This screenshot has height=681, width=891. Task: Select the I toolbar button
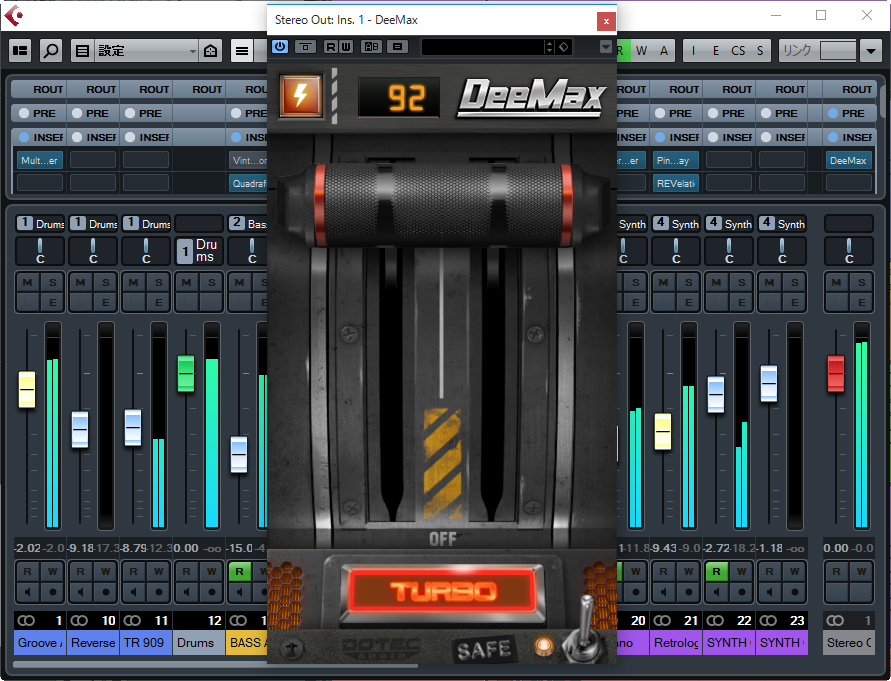point(693,51)
